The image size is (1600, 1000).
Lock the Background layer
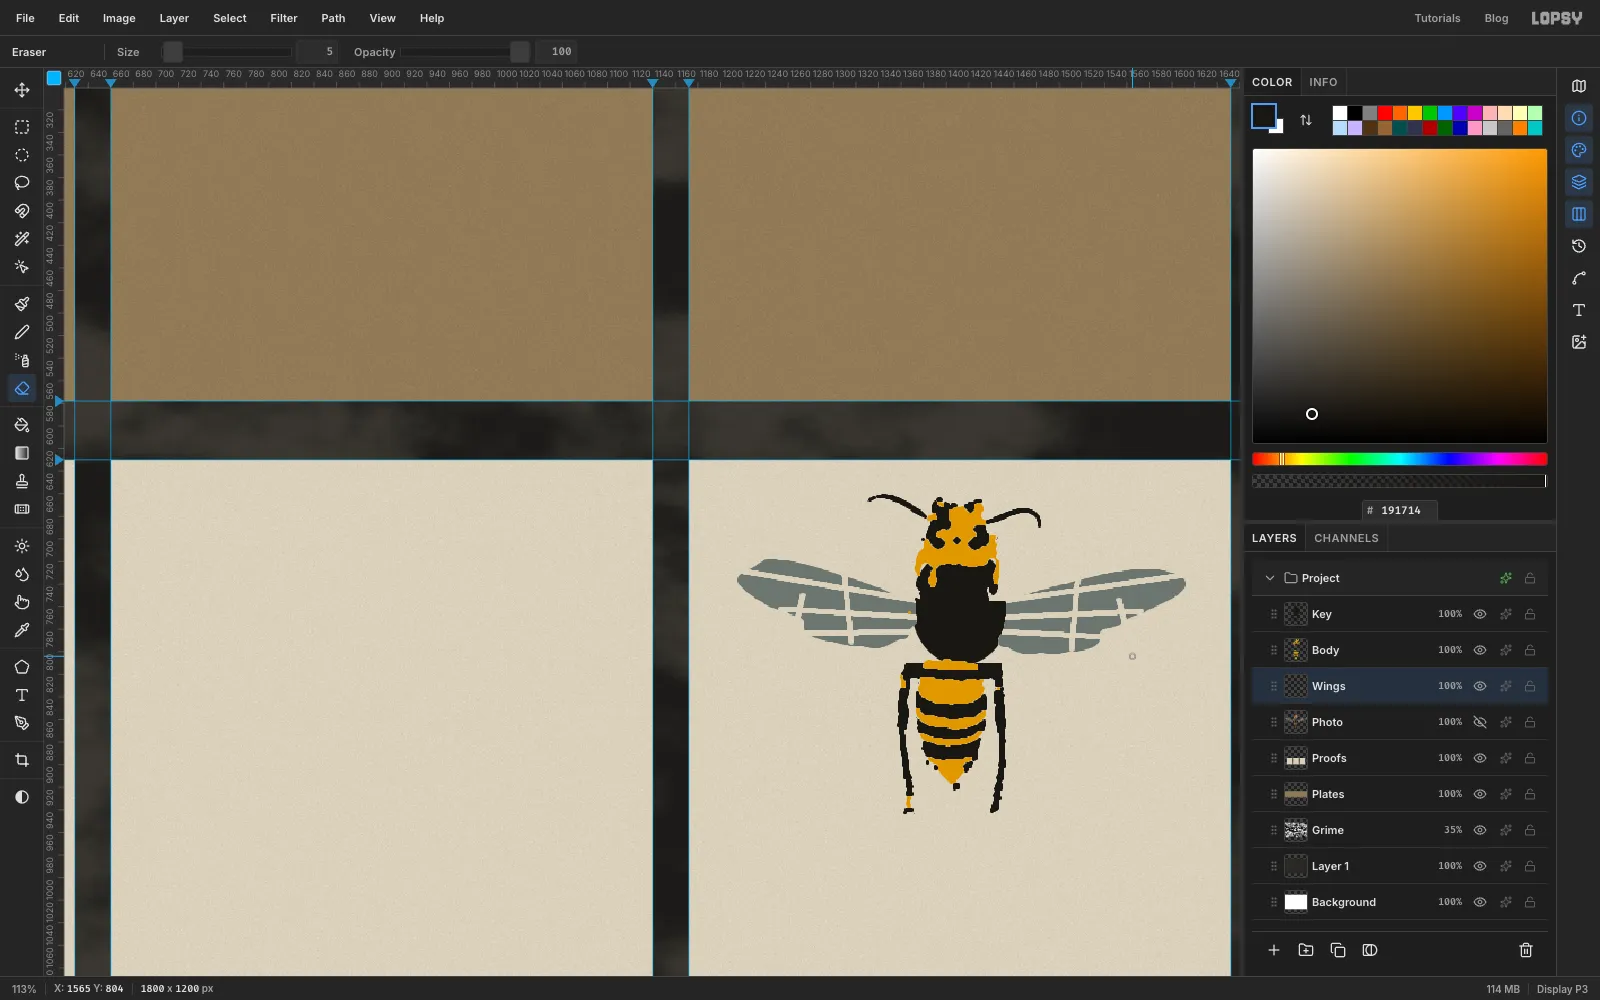coord(1530,902)
